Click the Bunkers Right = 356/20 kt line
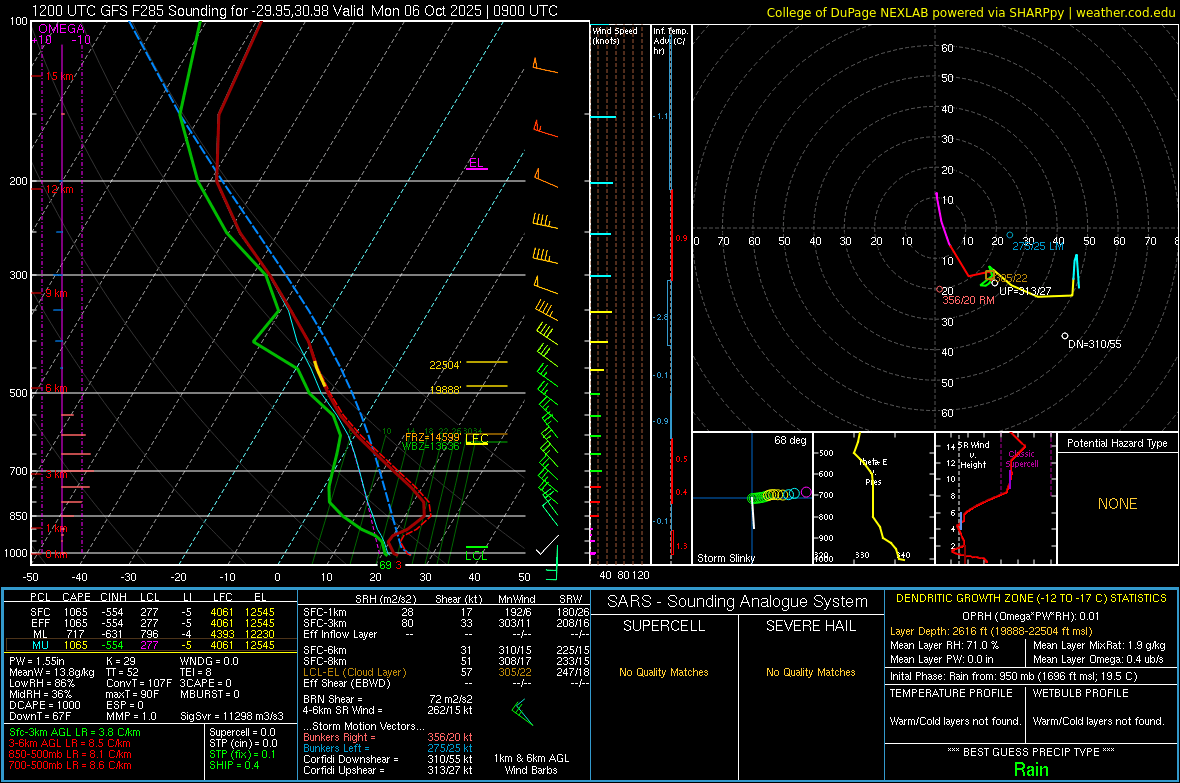Viewport: 1180px width, 783px height. pyautogui.click(x=388, y=738)
